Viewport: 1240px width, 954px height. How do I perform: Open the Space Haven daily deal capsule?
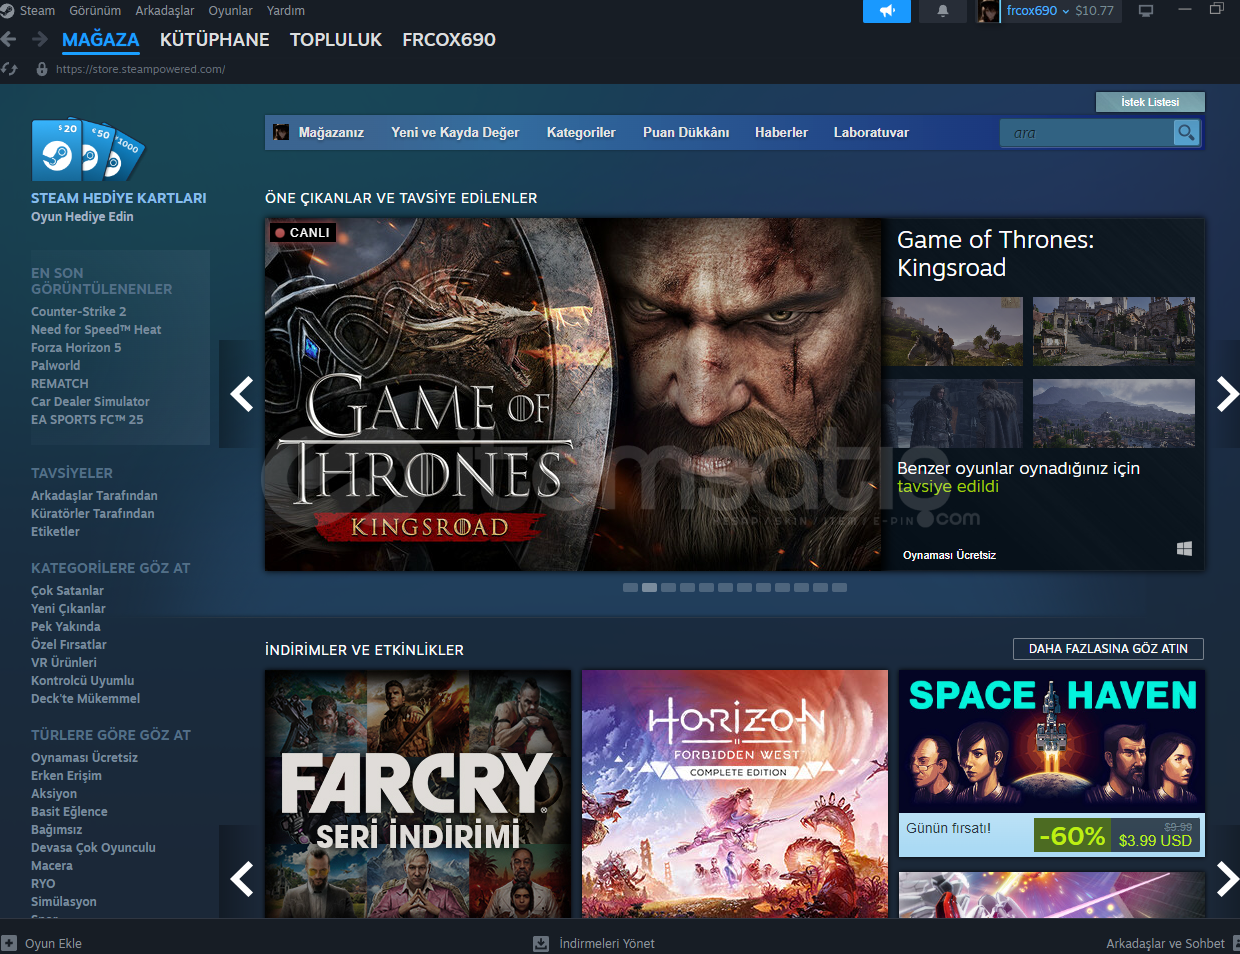pyautogui.click(x=1052, y=764)
